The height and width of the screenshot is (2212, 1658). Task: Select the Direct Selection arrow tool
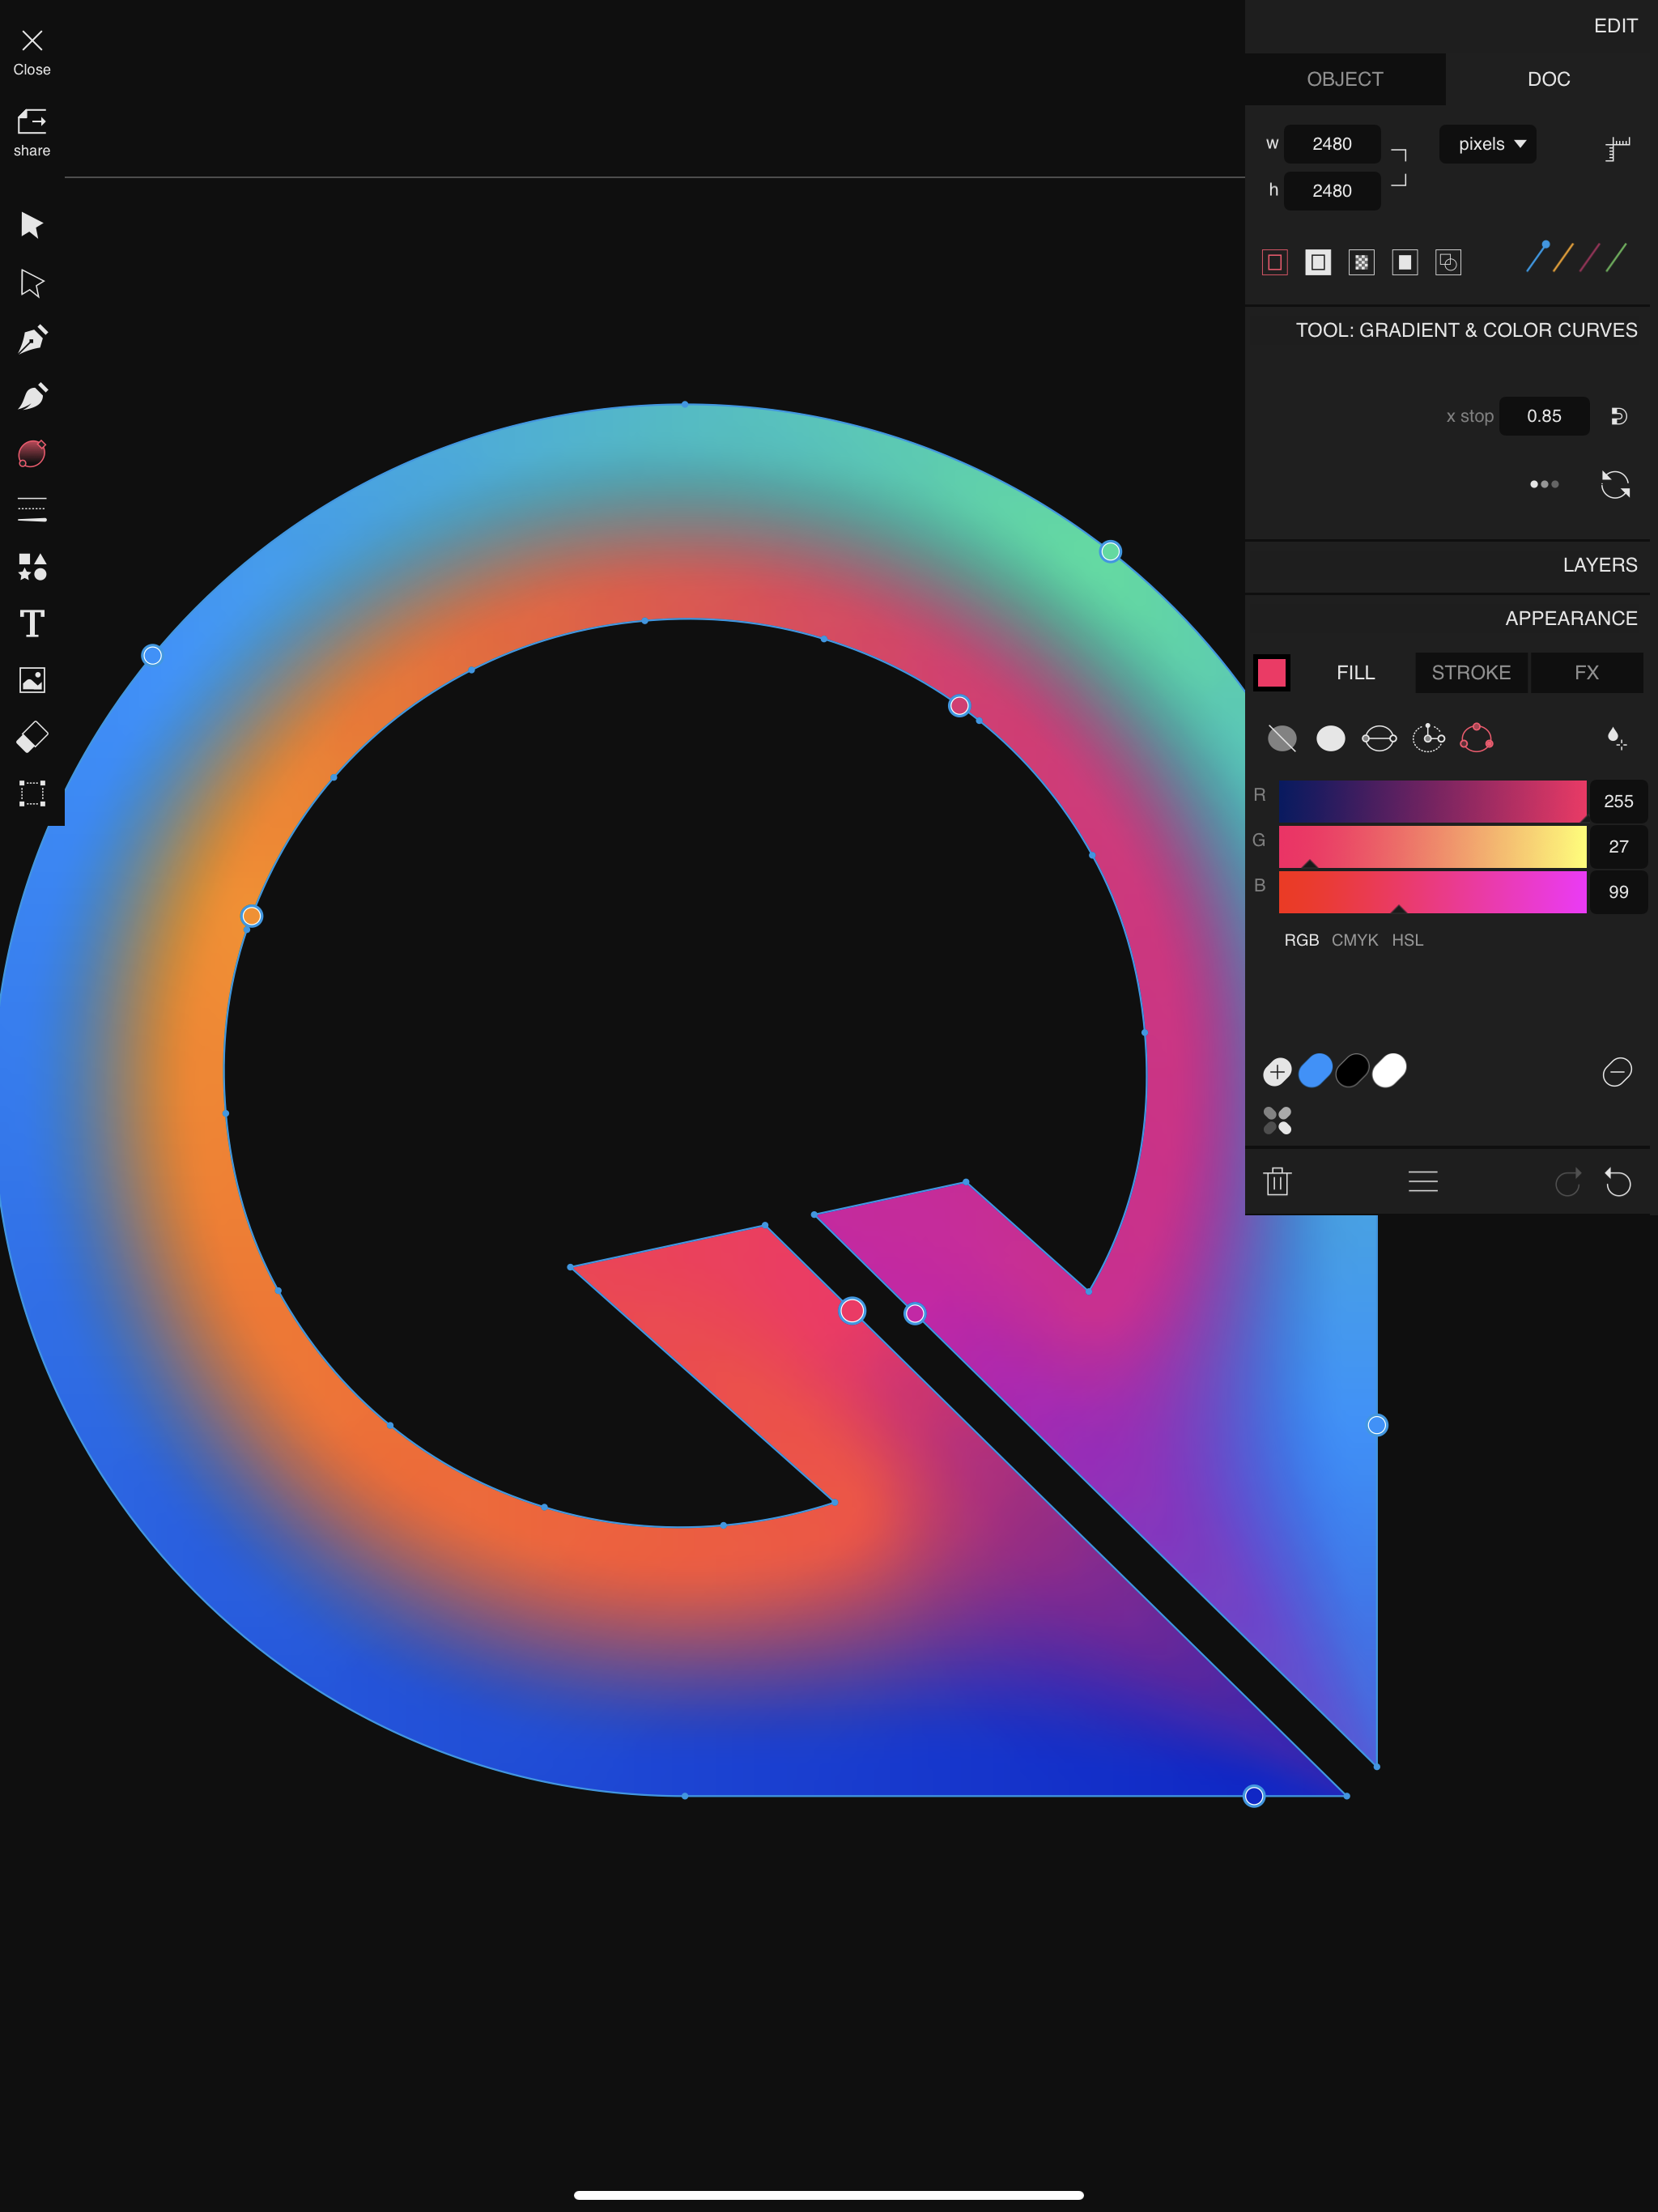coord(32,283)
